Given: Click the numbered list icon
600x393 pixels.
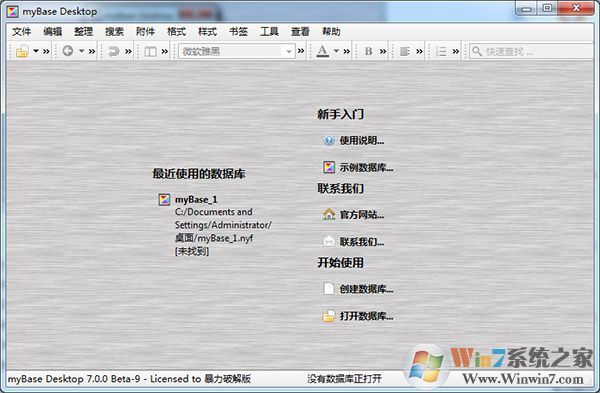Looking at the screenshot, I should 441,51.
